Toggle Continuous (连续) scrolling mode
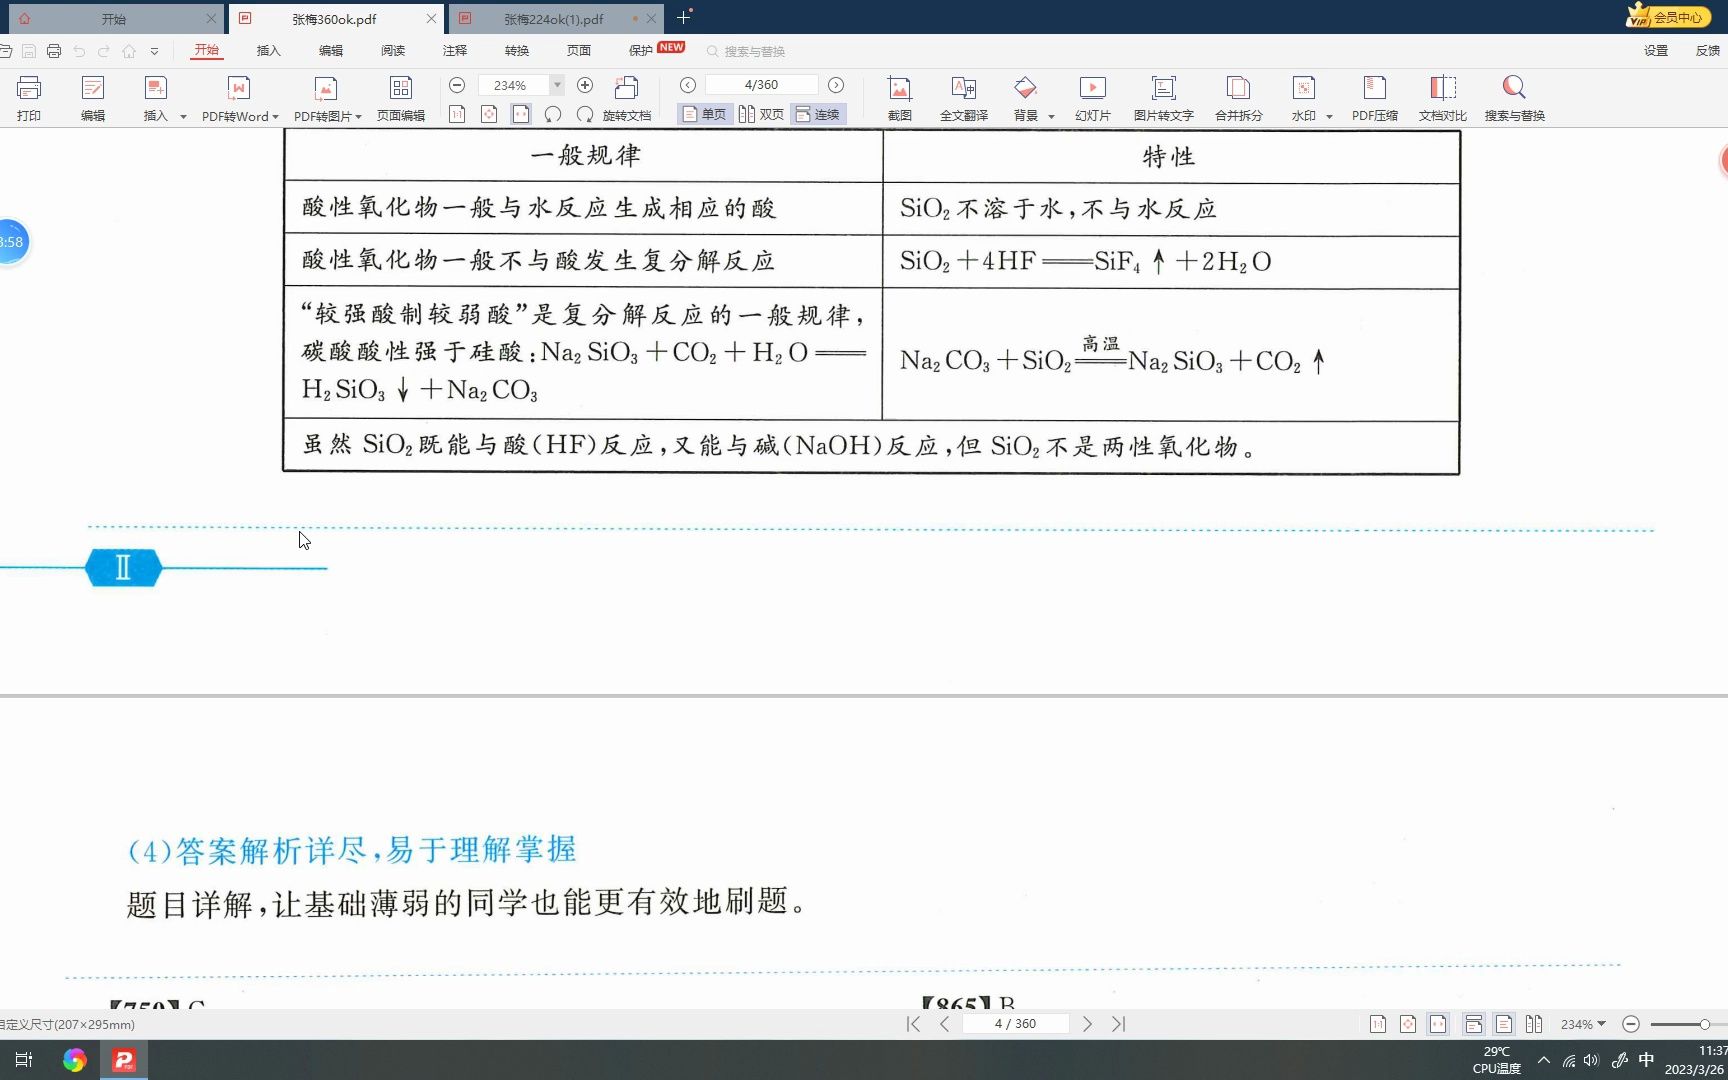Image resolution: width=1728 pixels, height=1080 pixels. point(818,114)
